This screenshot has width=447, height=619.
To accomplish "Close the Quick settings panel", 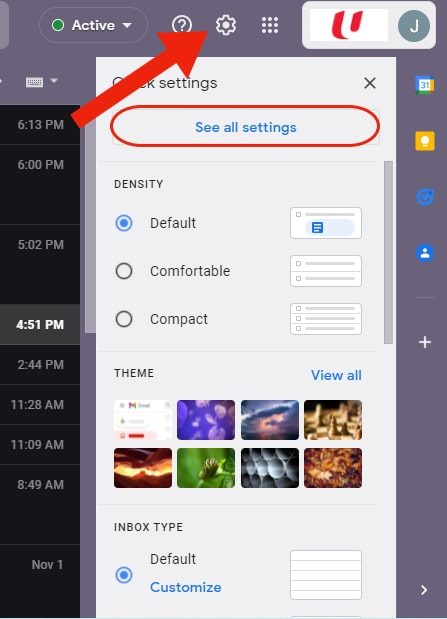I will point(370,83).
